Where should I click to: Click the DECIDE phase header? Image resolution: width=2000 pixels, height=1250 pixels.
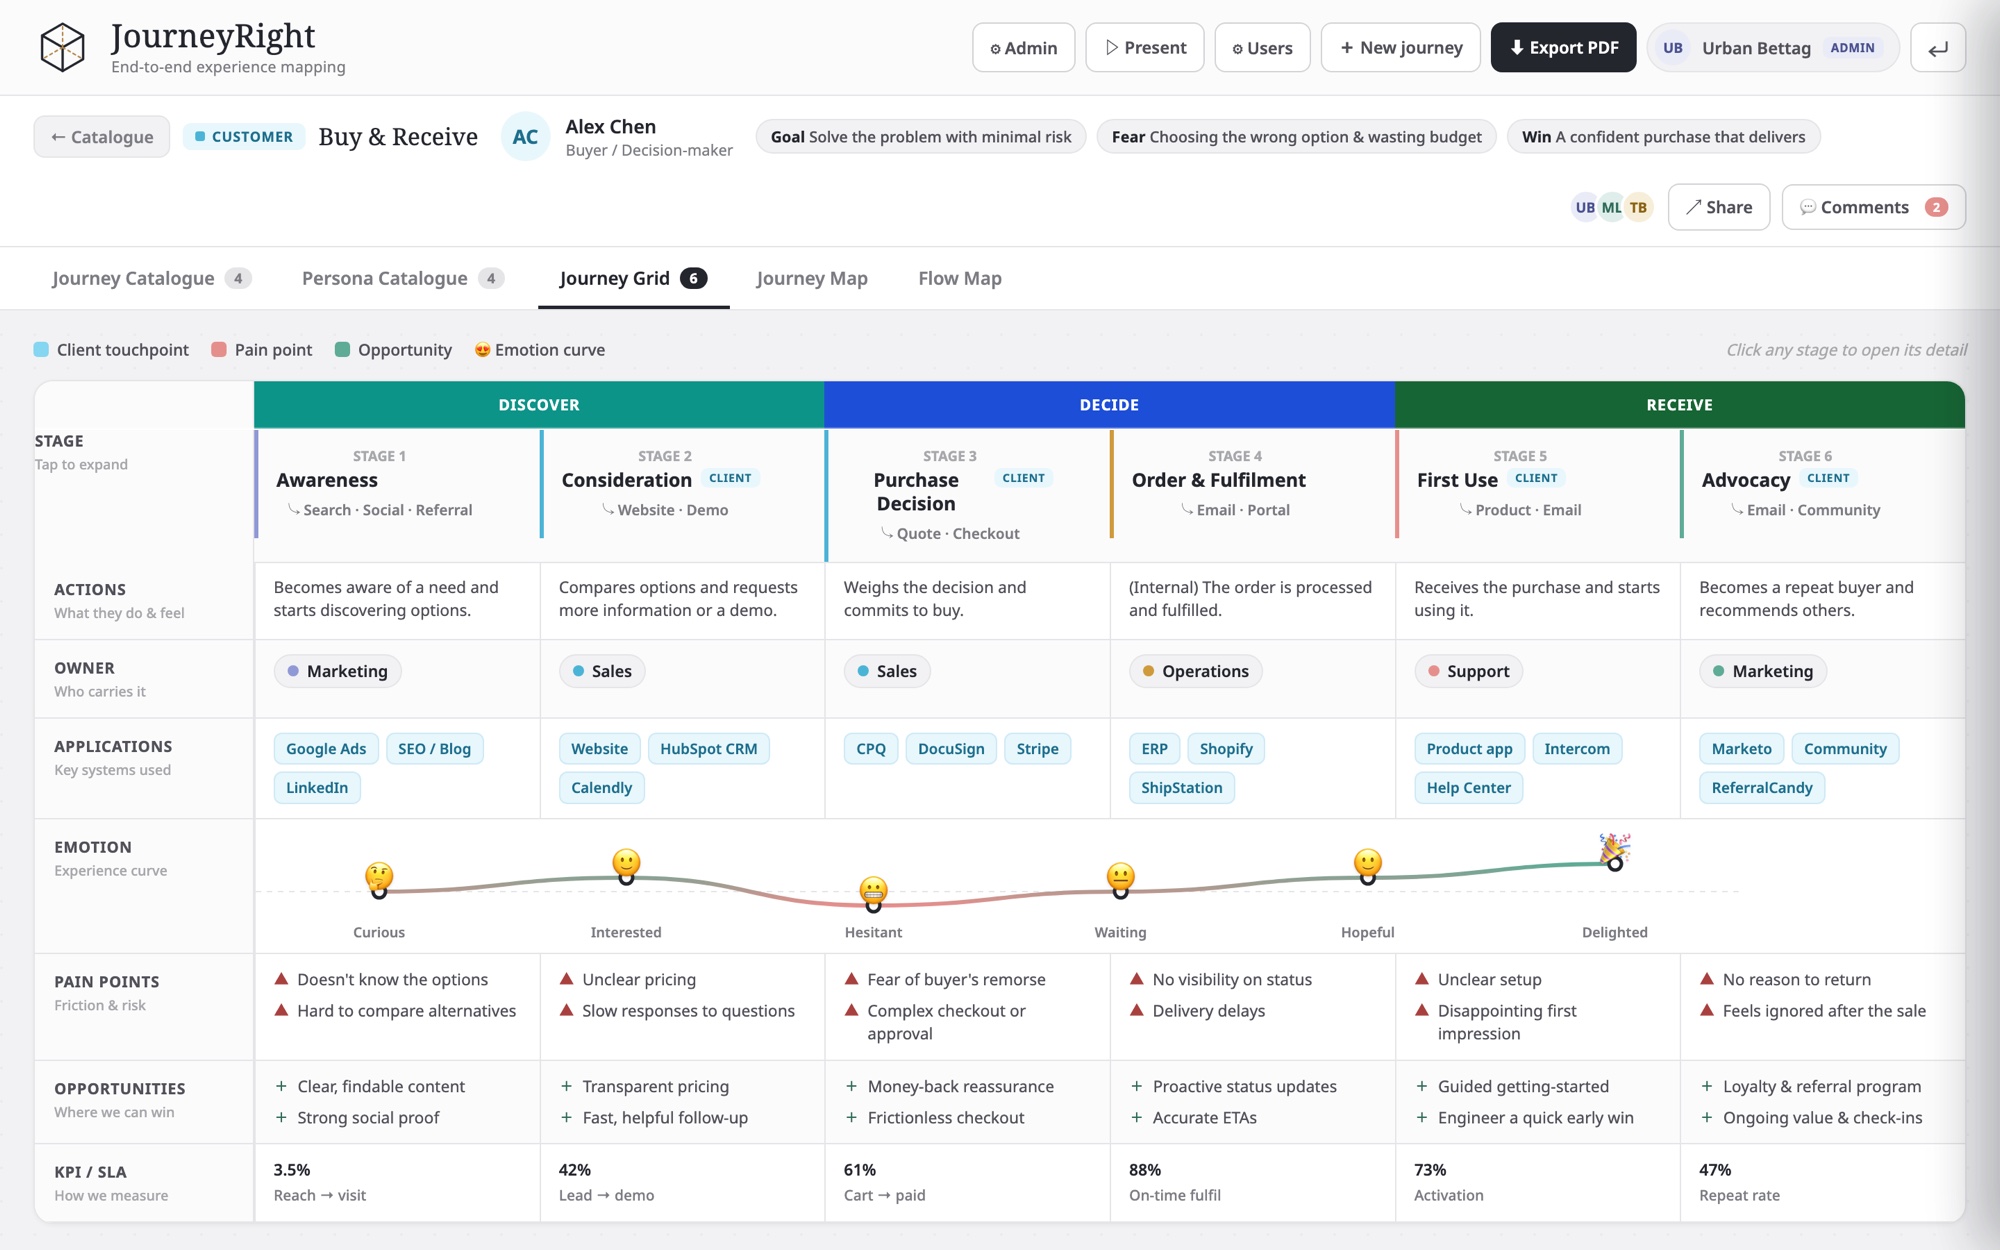[x=1109, y=405]
